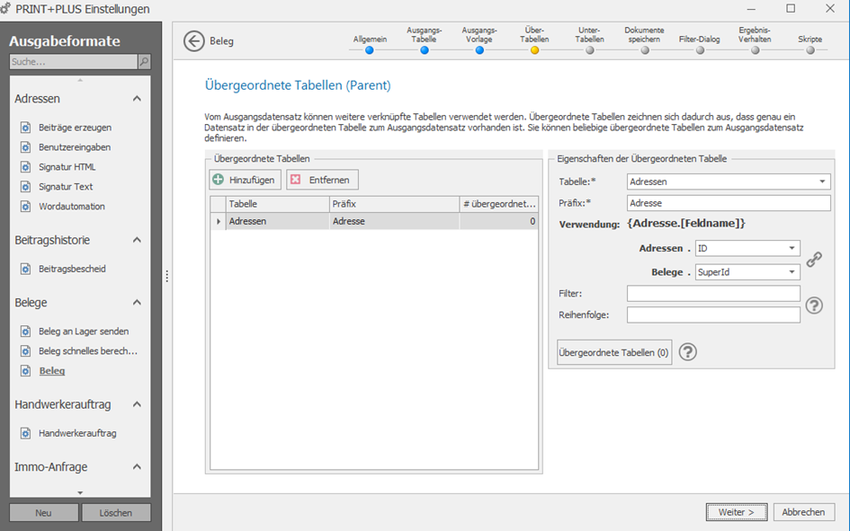Go to the Dokumente speichern wizard step

645,50
